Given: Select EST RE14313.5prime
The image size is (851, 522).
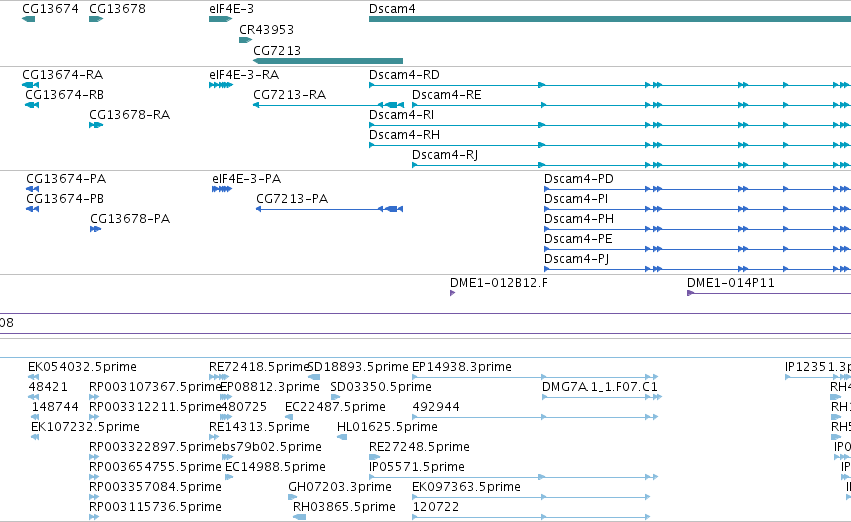Looking at the screenshot, I should pos(259,427).
